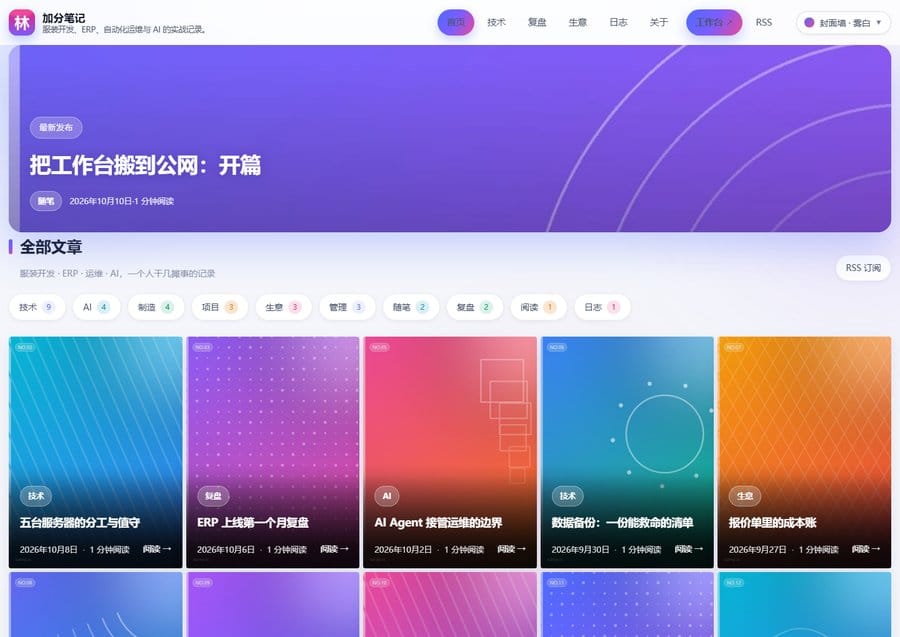
Task: Click the 林 site logo icon
Action: click(22, 22)
